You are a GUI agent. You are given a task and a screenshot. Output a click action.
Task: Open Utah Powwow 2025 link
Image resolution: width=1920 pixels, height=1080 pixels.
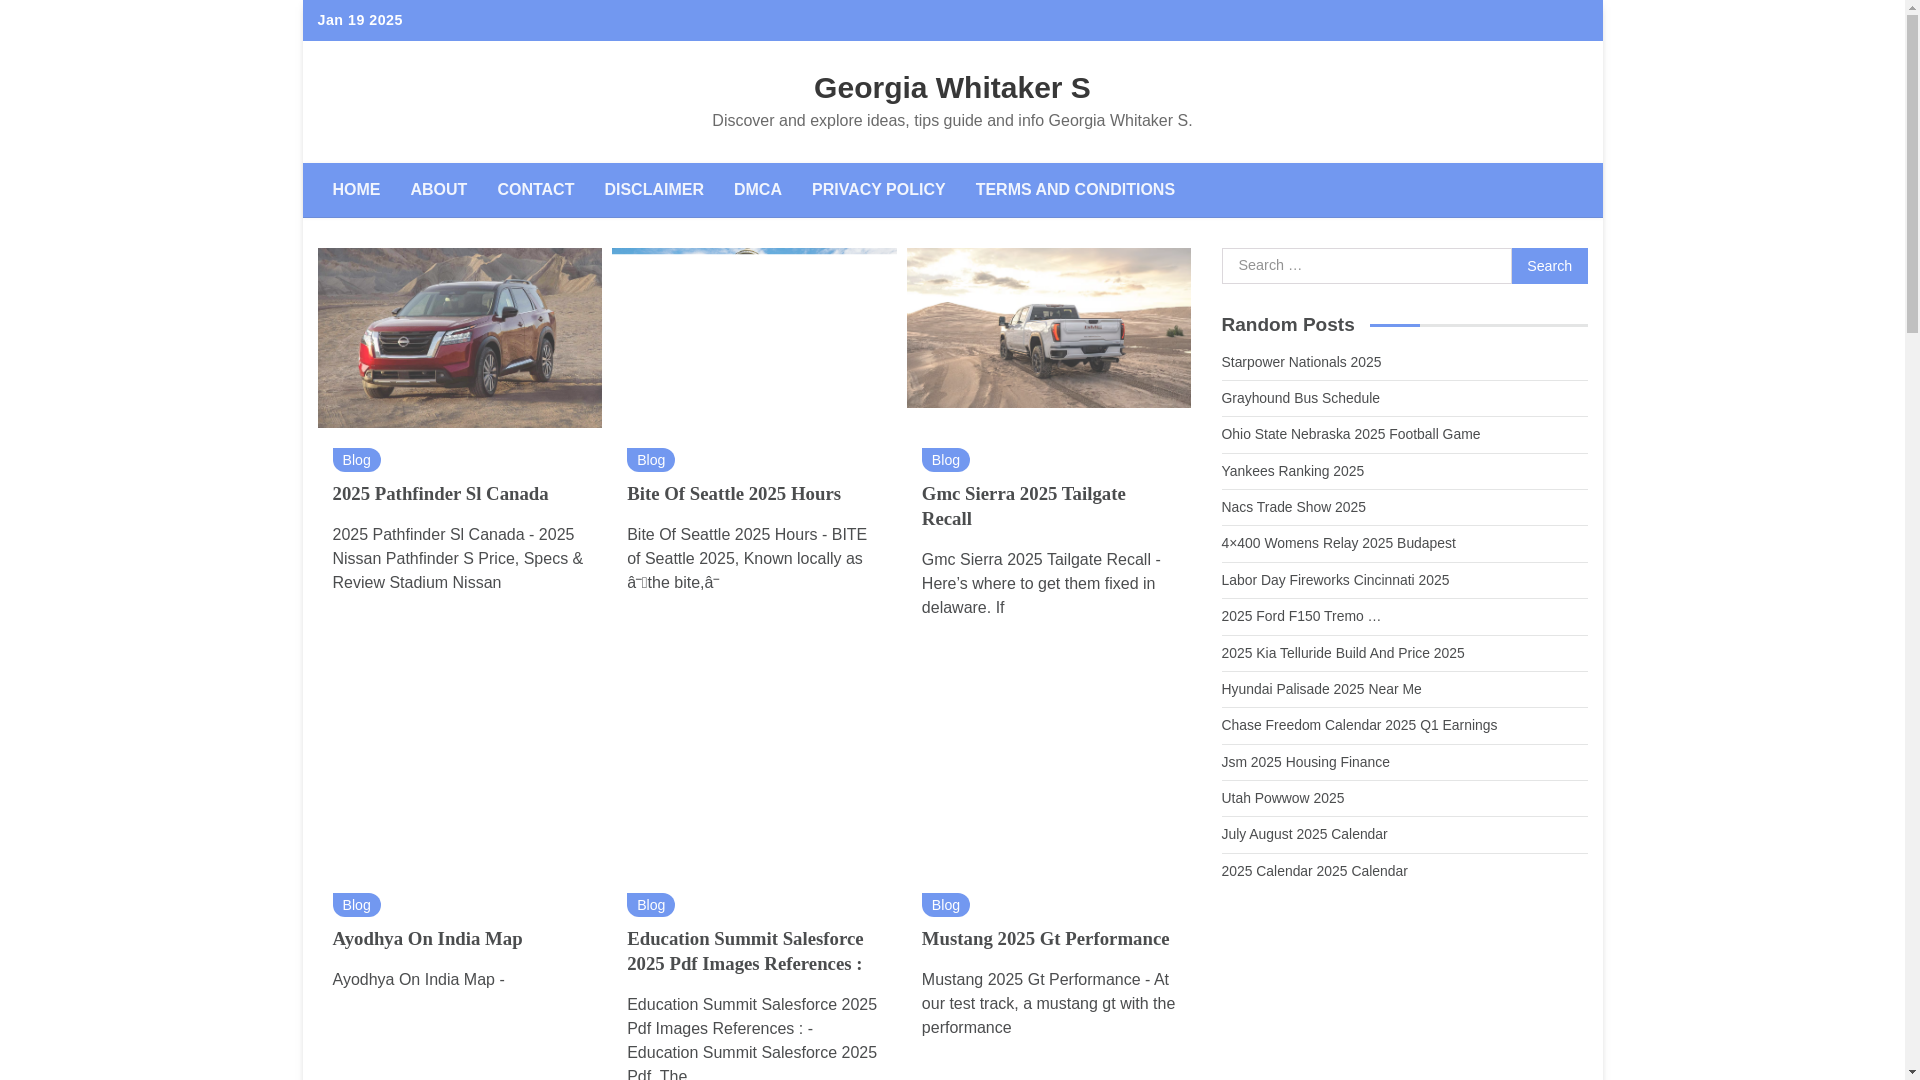1282,798
